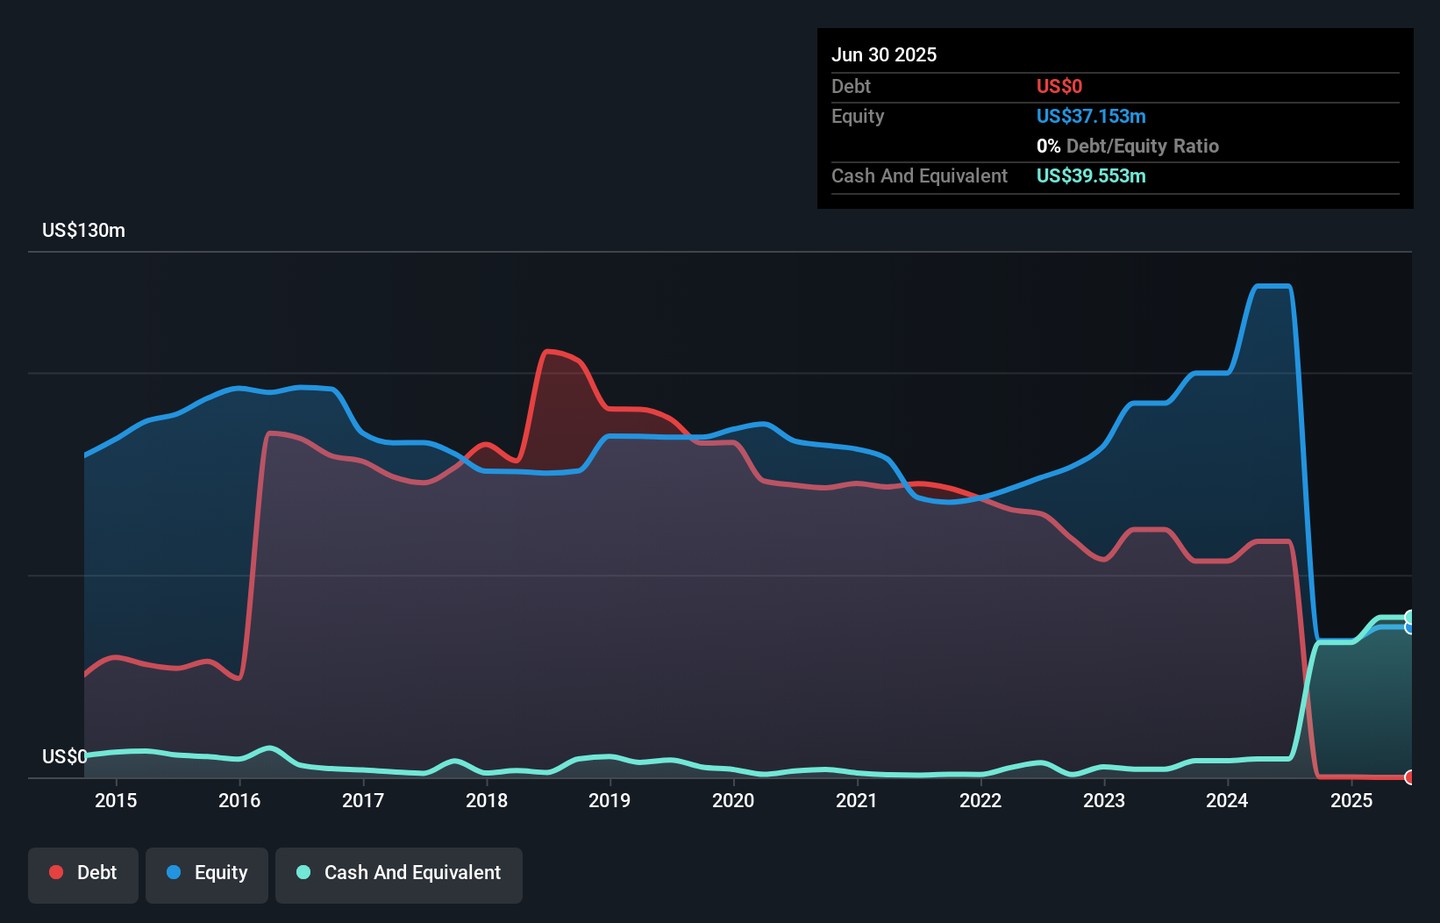This screenshot has height=923, width=1440.
Task: Click the US$130m y-axis label
Action: click(84, 231)
